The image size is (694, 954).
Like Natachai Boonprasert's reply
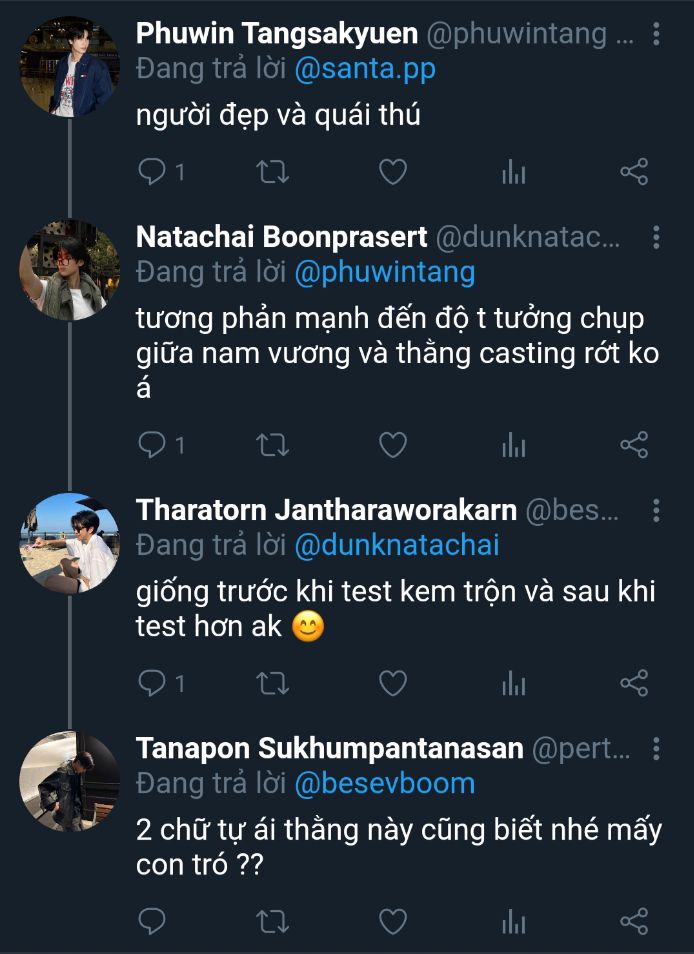(393, 444)
